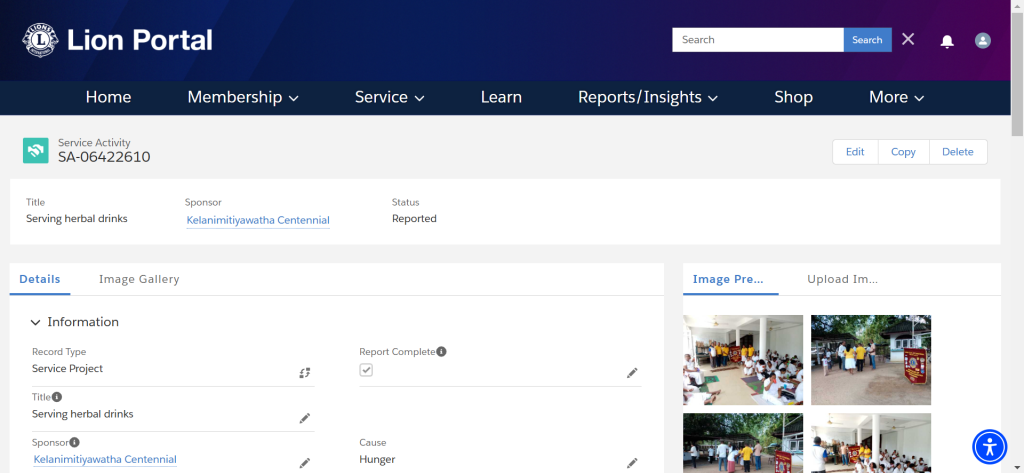1024x473 pixels.
Task: Open the notifications bell
Action: coord(947,41)
